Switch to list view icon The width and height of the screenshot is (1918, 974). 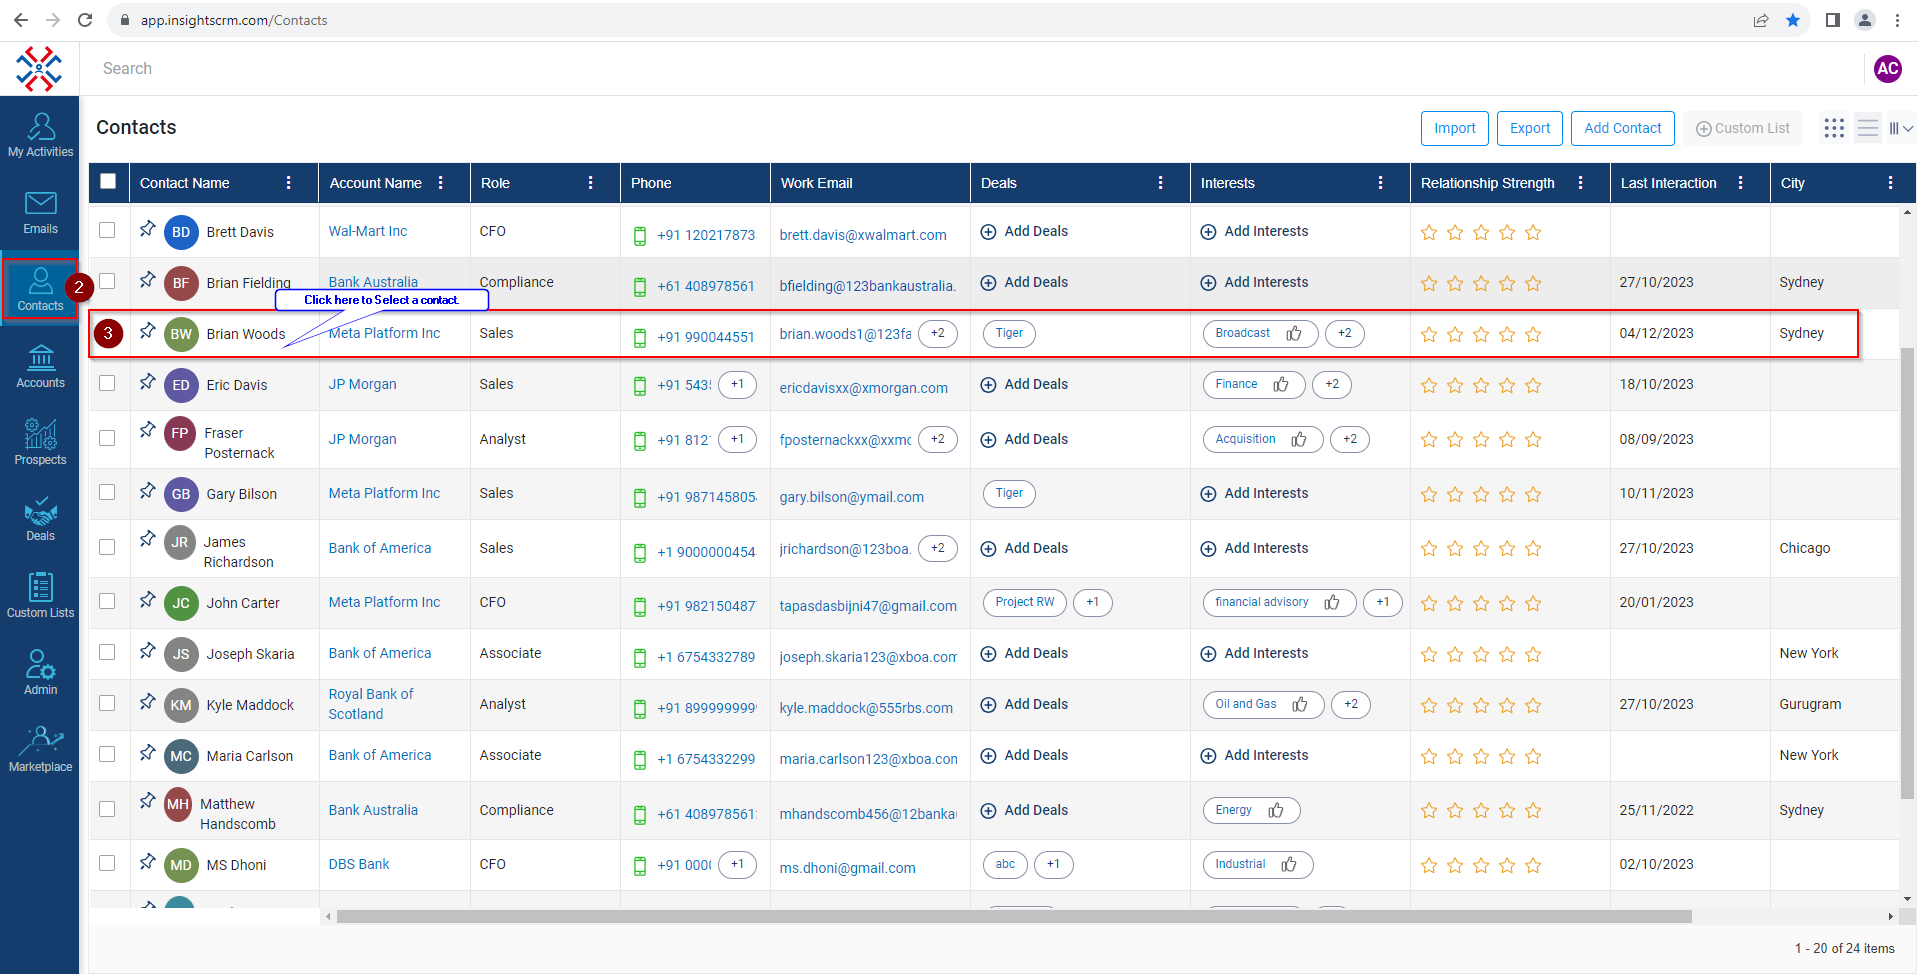coord(1867,128)
